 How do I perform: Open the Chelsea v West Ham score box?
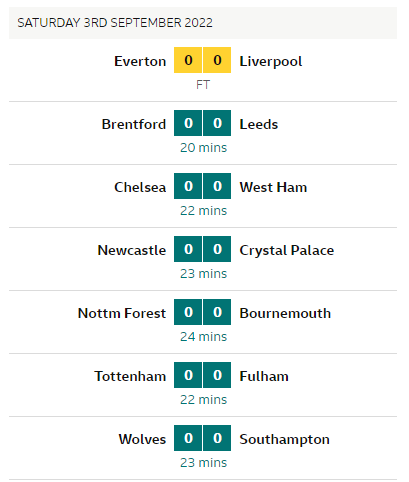(x=202, y=186)
